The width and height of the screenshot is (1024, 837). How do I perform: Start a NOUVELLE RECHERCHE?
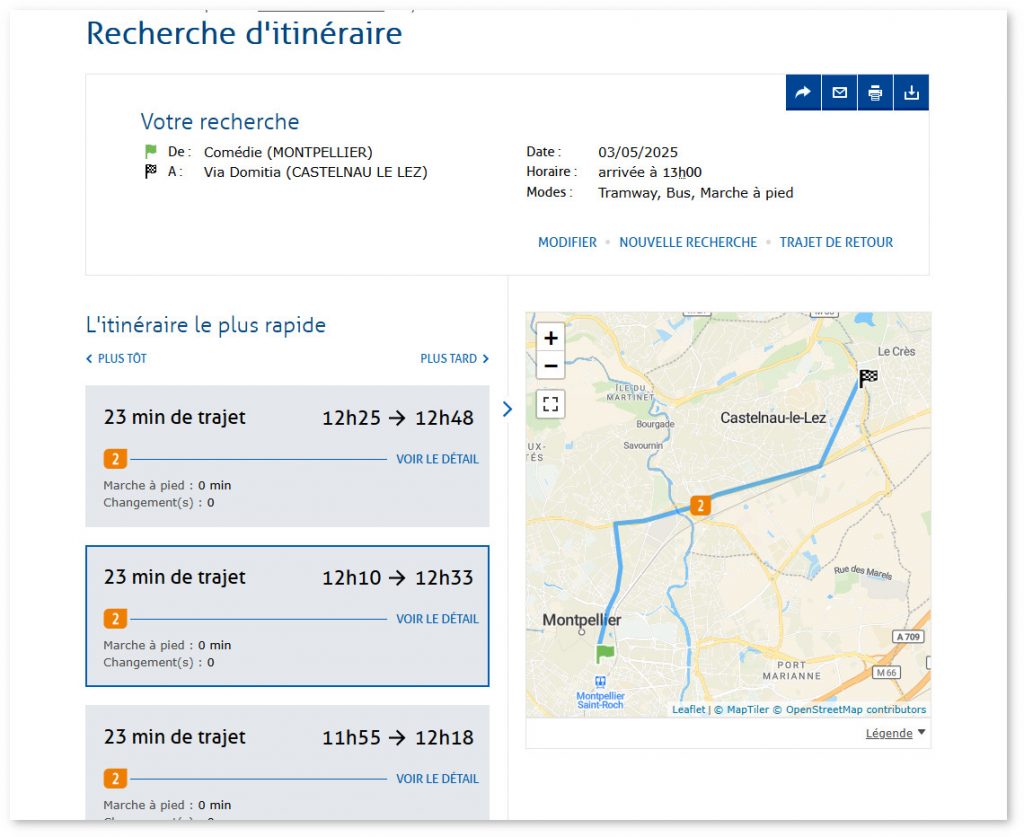[x=688, y=242]
